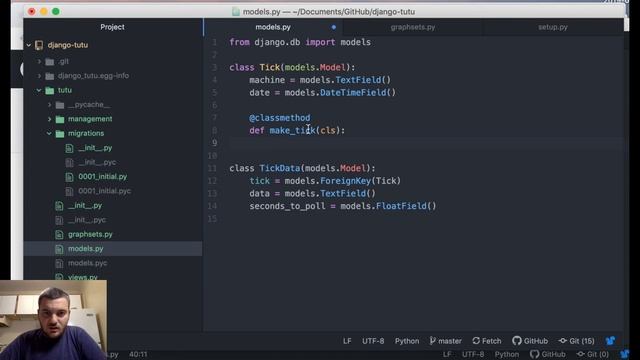
Task: Click the LF line ending selector
Action: pyautogui.click(x=347, y=341)
